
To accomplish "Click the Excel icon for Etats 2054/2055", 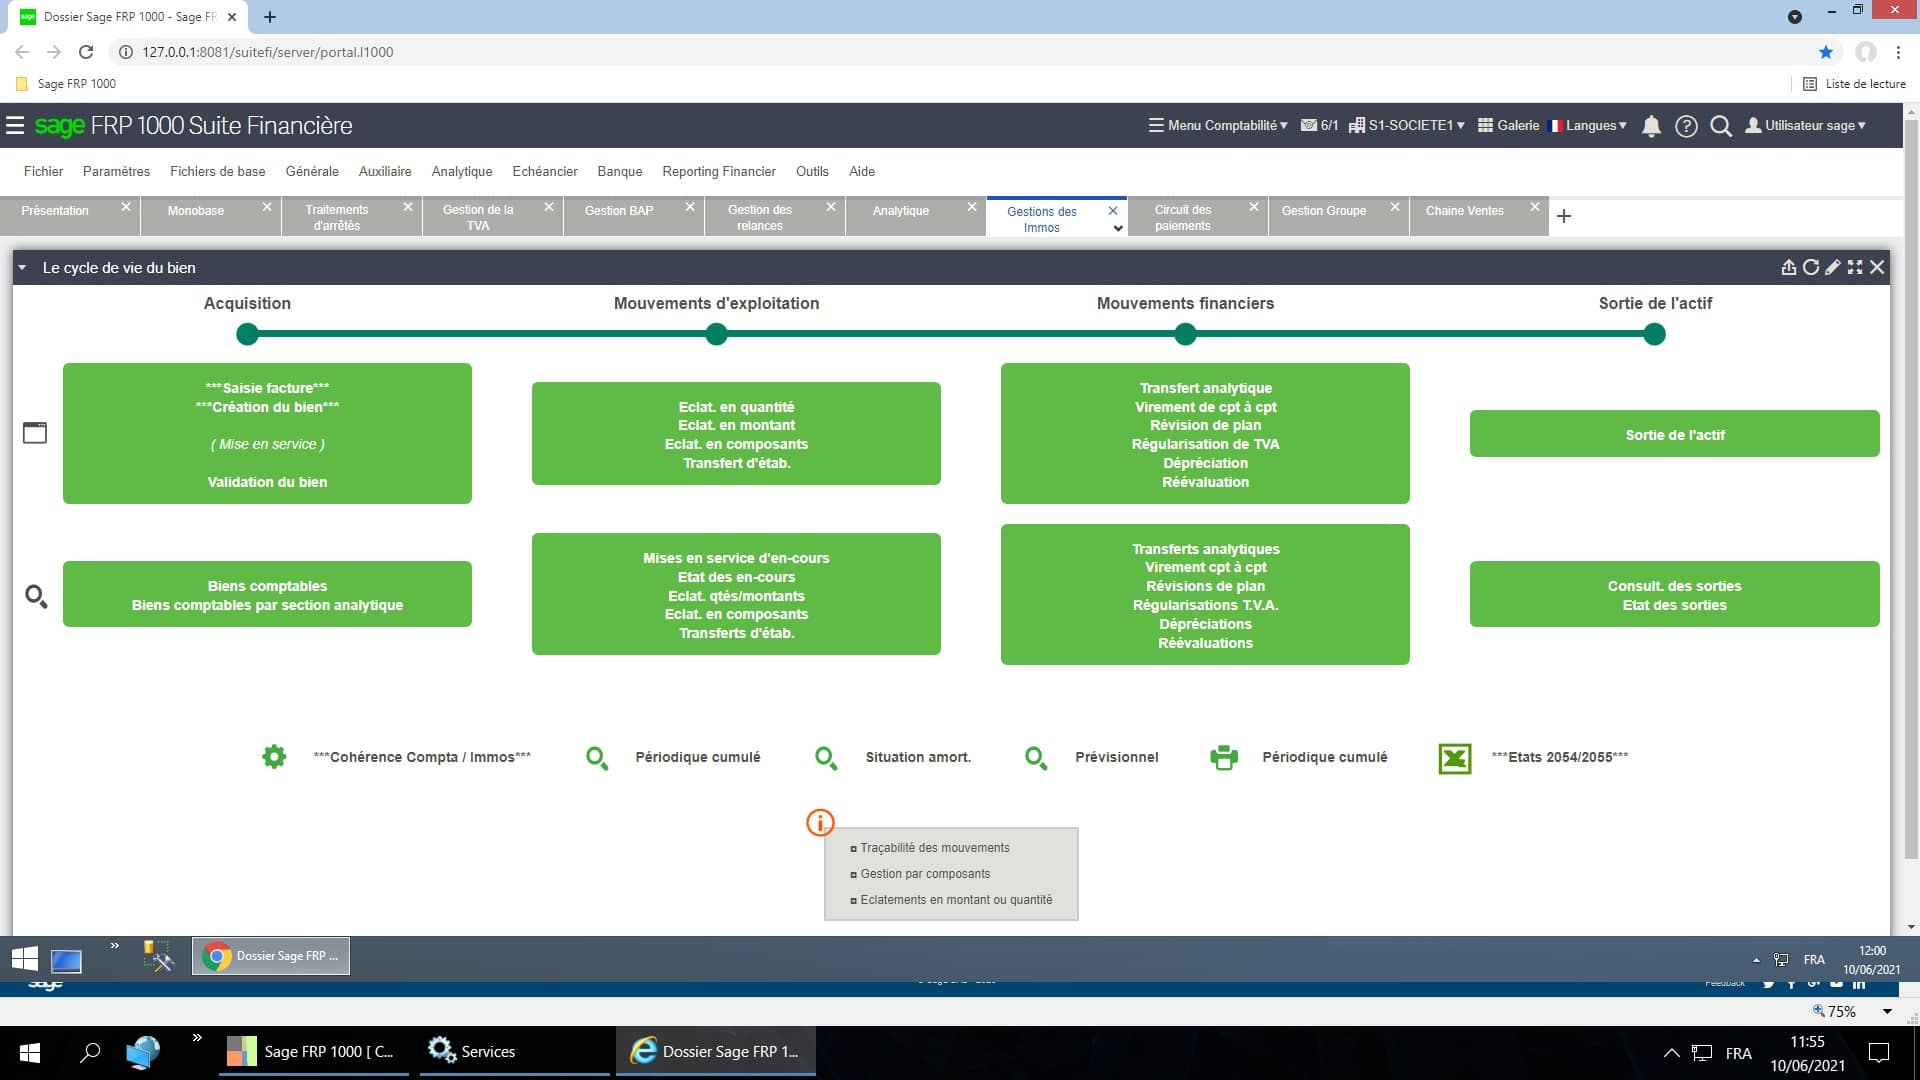I will coord(1454,758).
